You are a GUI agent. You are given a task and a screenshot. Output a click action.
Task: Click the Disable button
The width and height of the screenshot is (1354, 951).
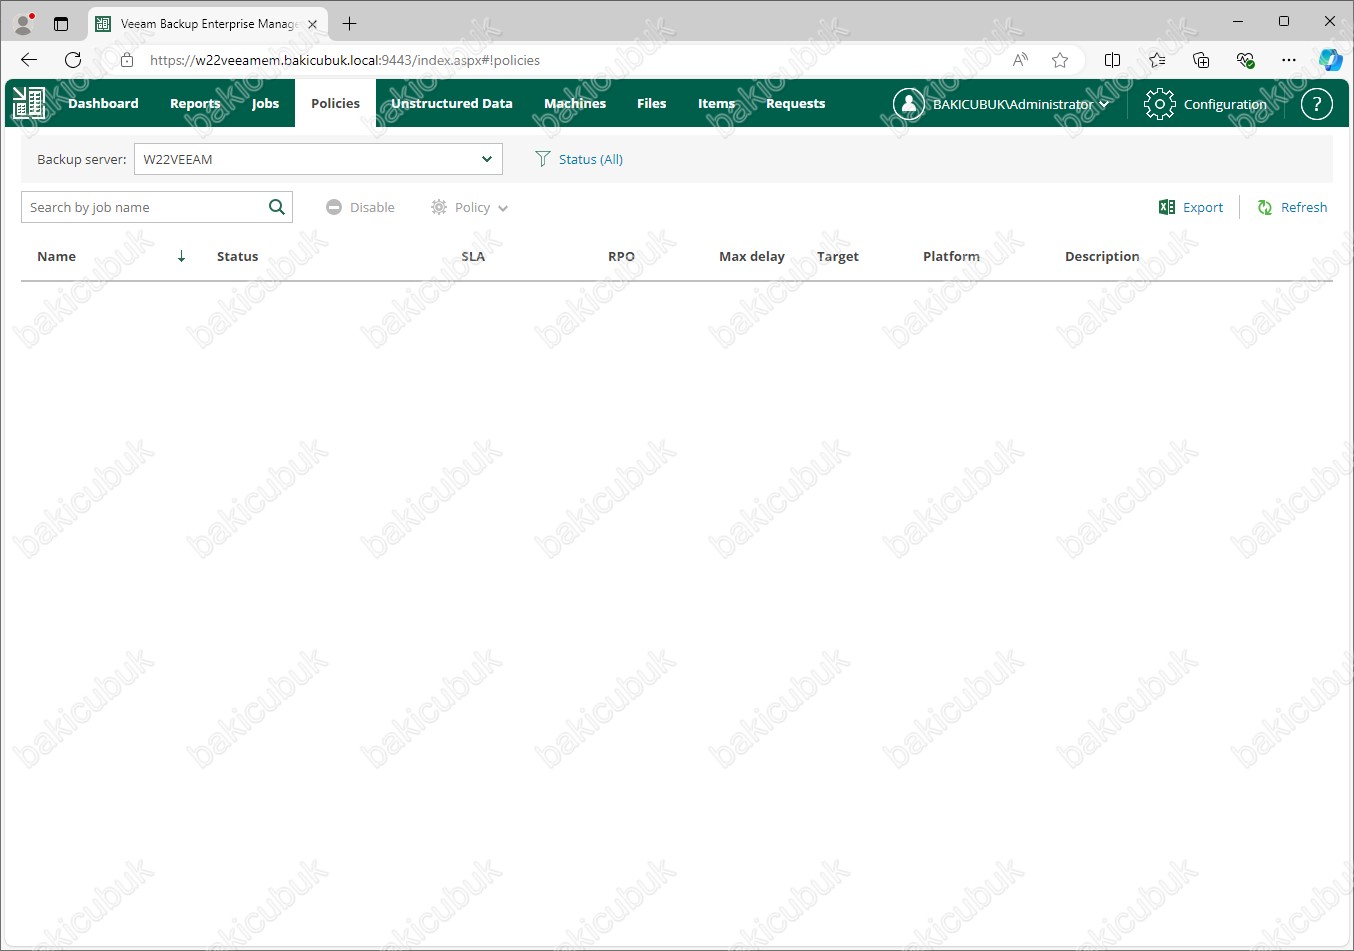click(x=360, y=207)
